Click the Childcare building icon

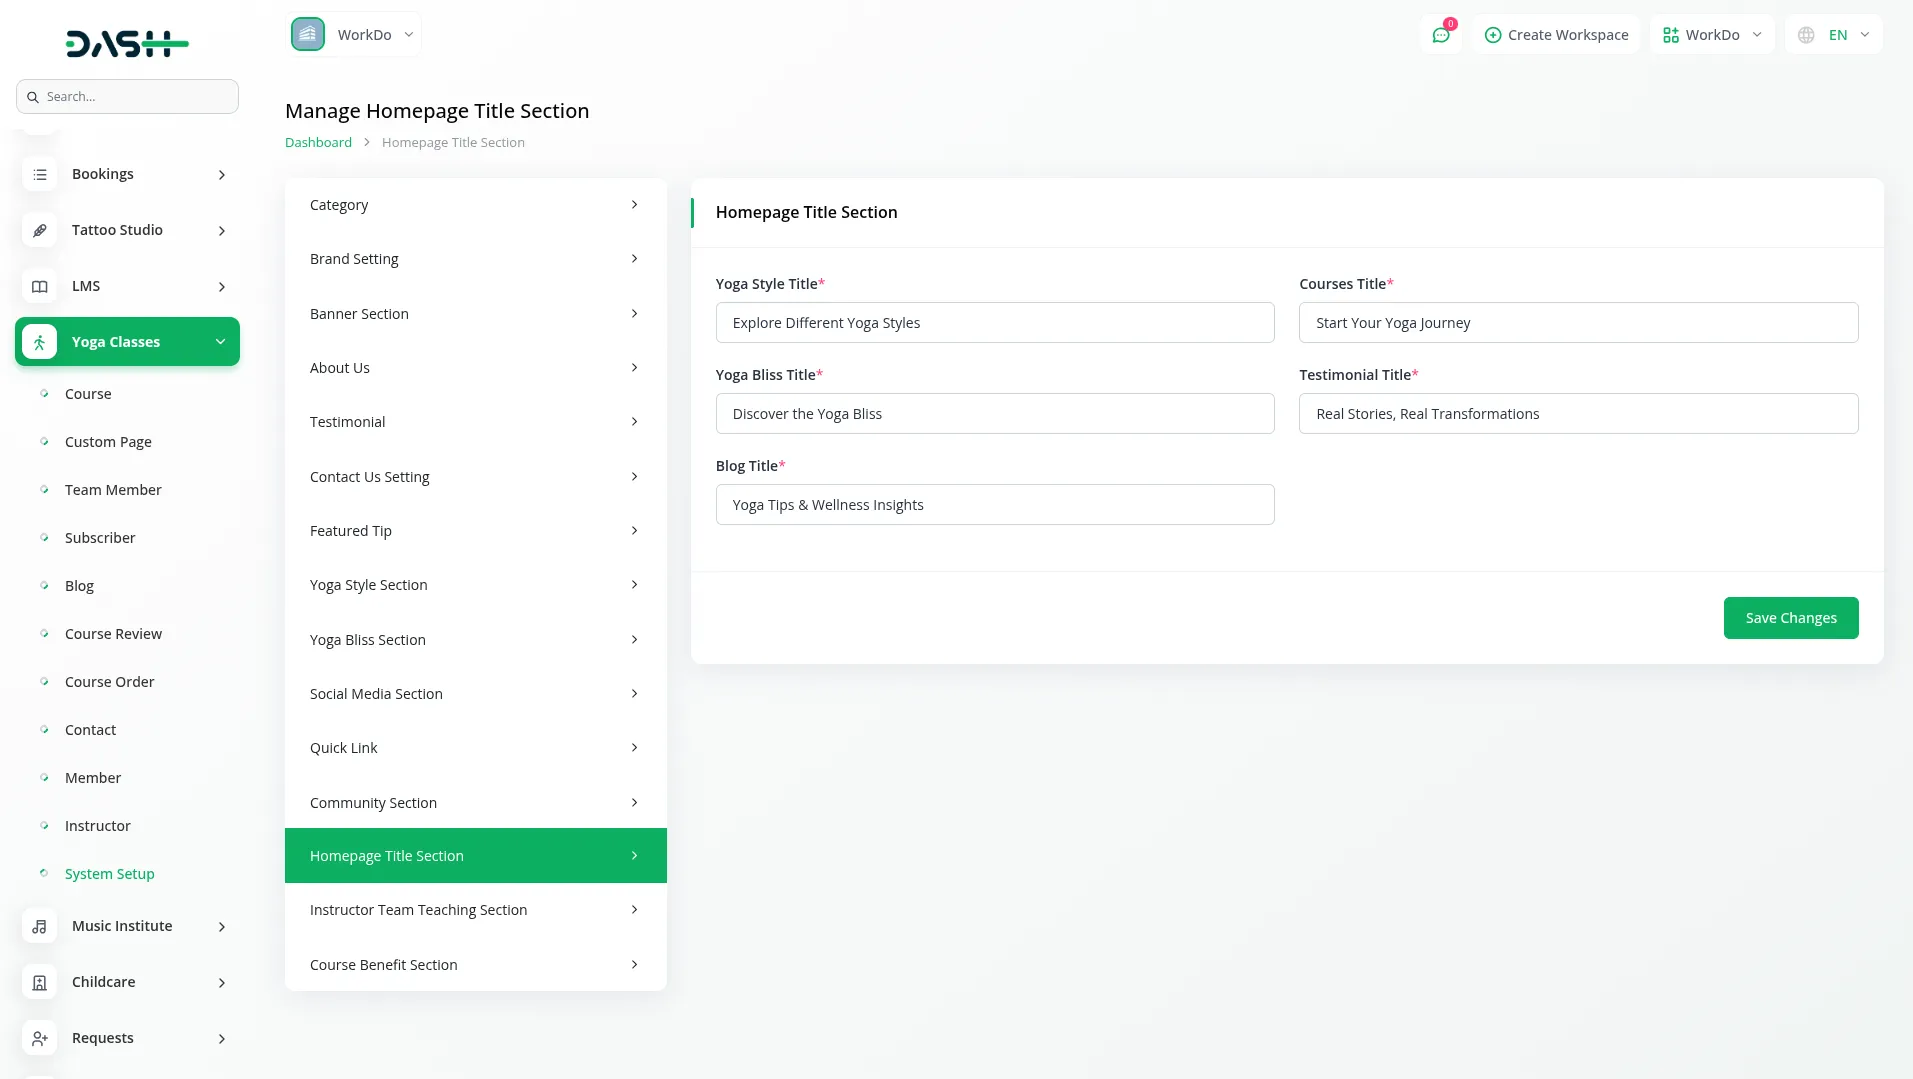click(x=39, y=982)
